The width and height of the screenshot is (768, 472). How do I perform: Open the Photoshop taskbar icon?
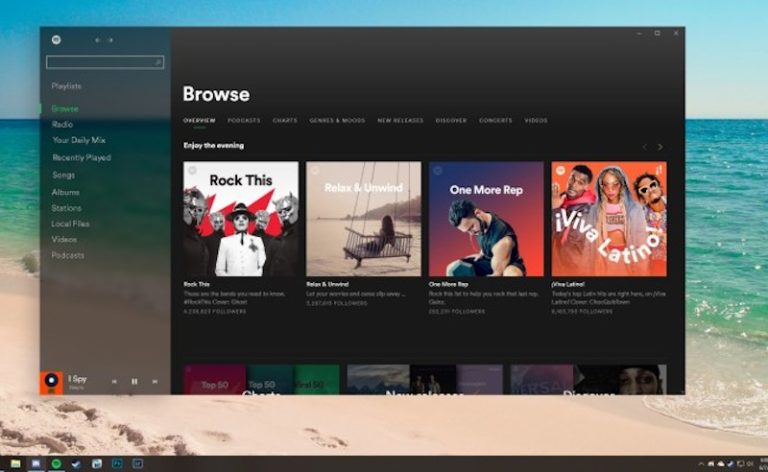point(117,464)
